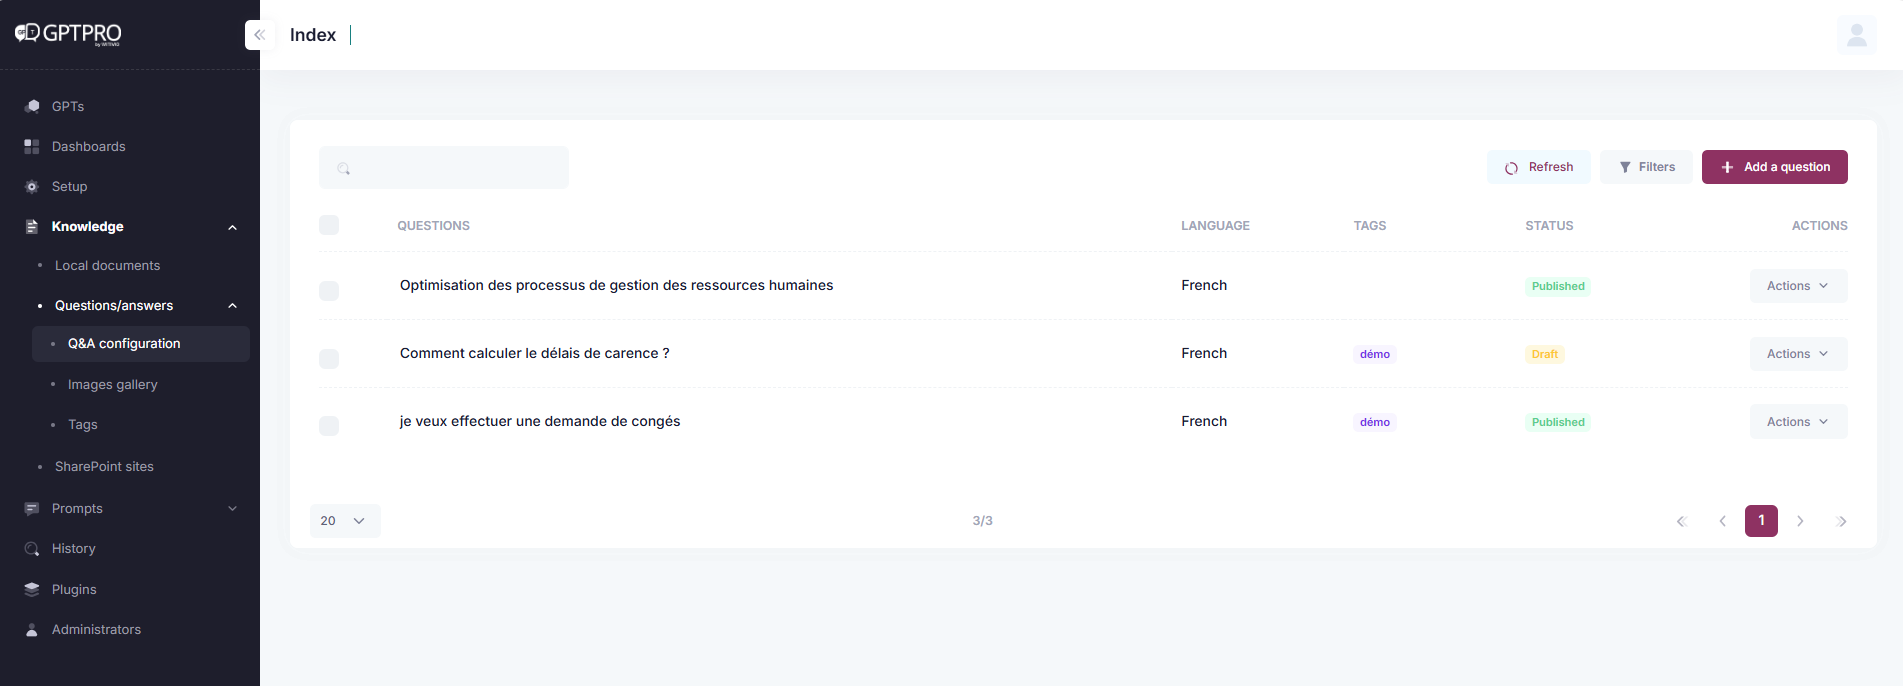Screen dimensions: 1903x686
Task: Collapse the sidebar with double-chevron icon
Action: 259,35
